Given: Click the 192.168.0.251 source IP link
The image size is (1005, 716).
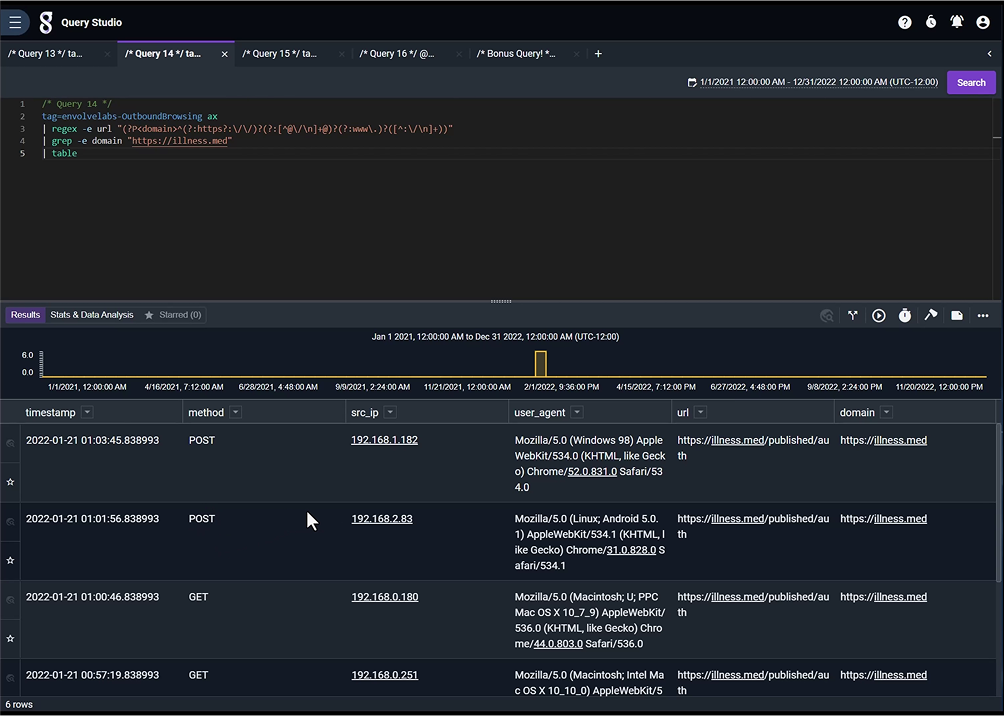Looking at the screenshot, I should 385,675.
